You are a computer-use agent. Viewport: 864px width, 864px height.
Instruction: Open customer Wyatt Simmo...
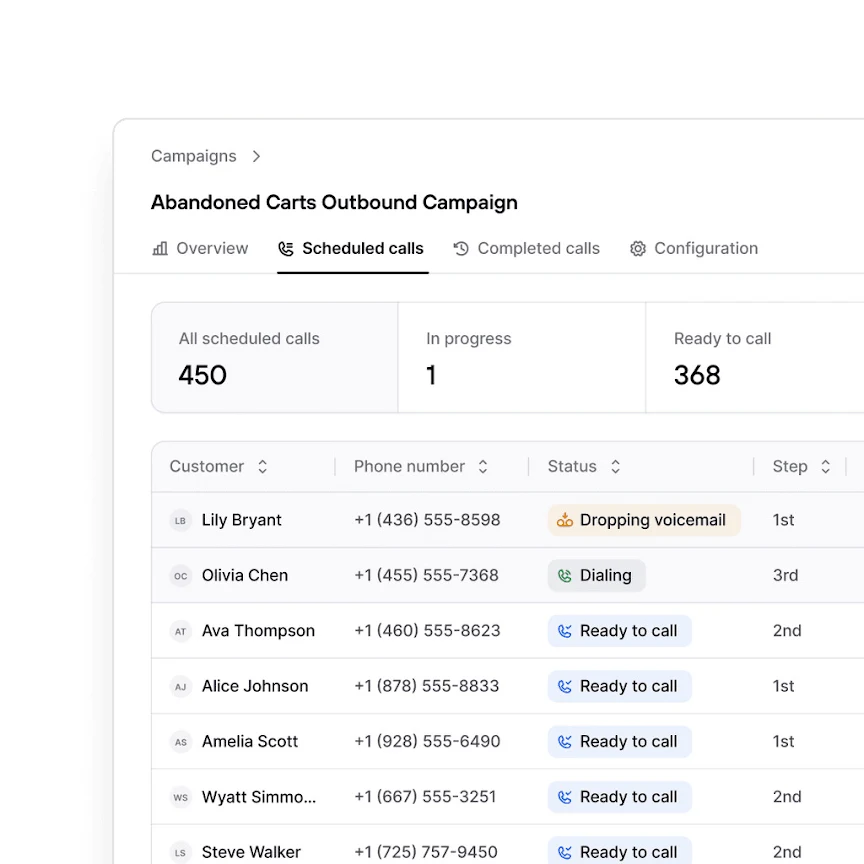[x=259, y=797]
